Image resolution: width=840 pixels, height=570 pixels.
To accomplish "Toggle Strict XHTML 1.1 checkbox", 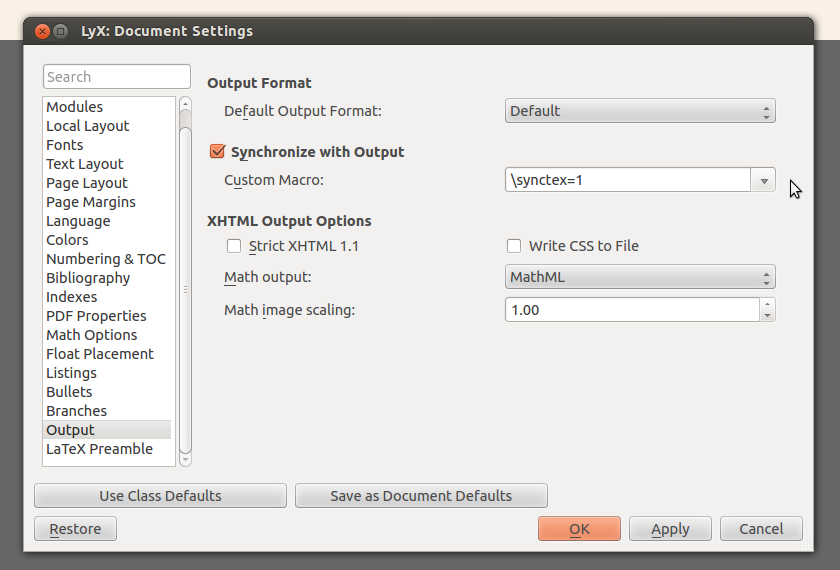I will pyautogui.click(x=234, y=246).
